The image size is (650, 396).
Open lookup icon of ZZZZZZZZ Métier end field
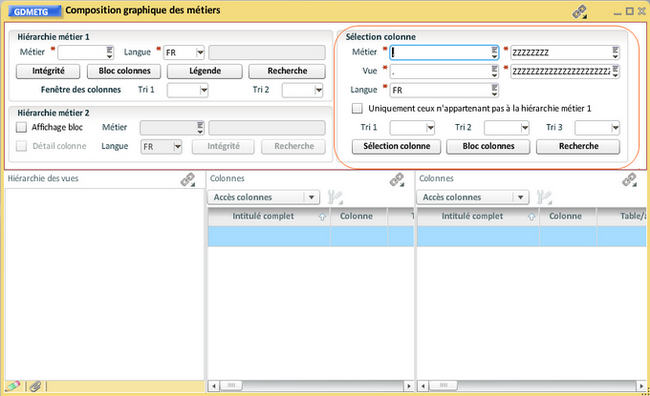pos(615,52)
